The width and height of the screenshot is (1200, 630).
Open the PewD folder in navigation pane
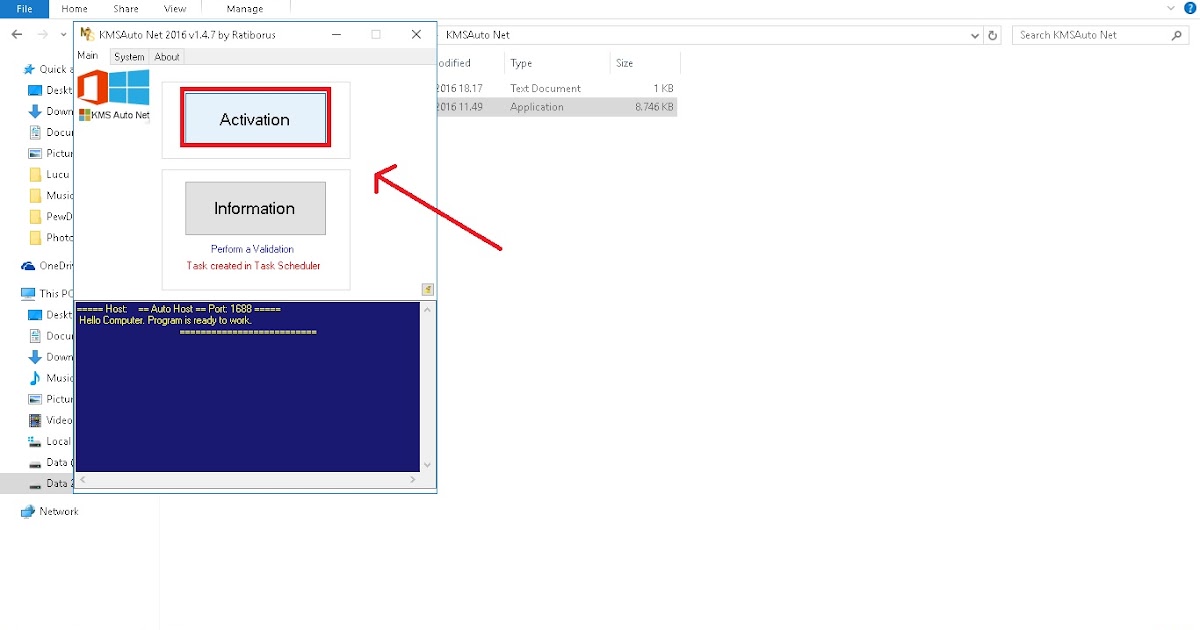pos(50,216)
